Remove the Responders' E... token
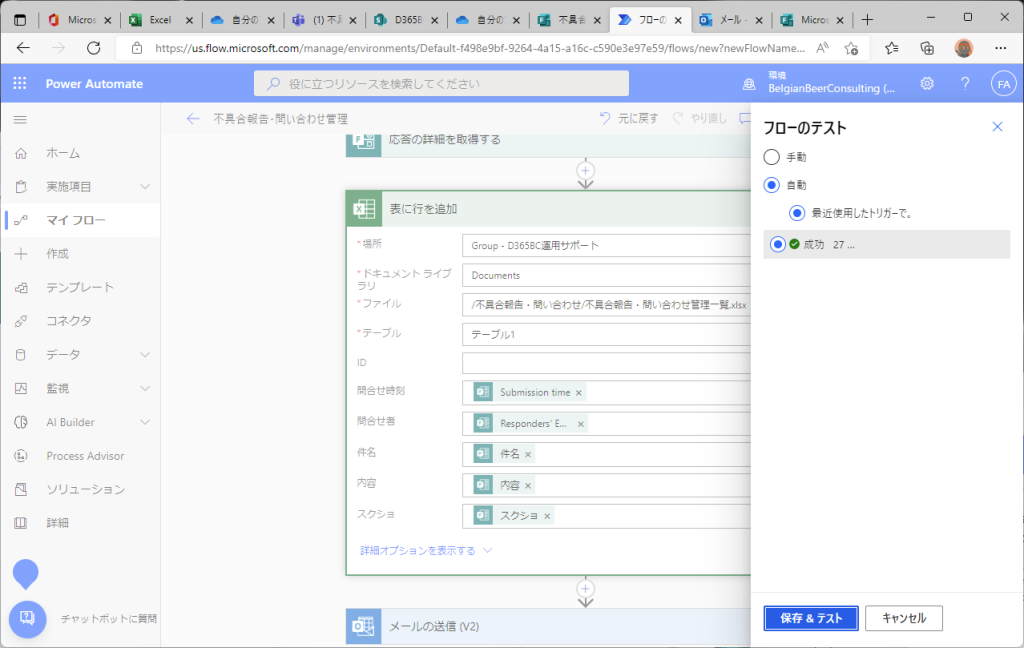This screenshot has width=1024, height=648. click(581, 424)
